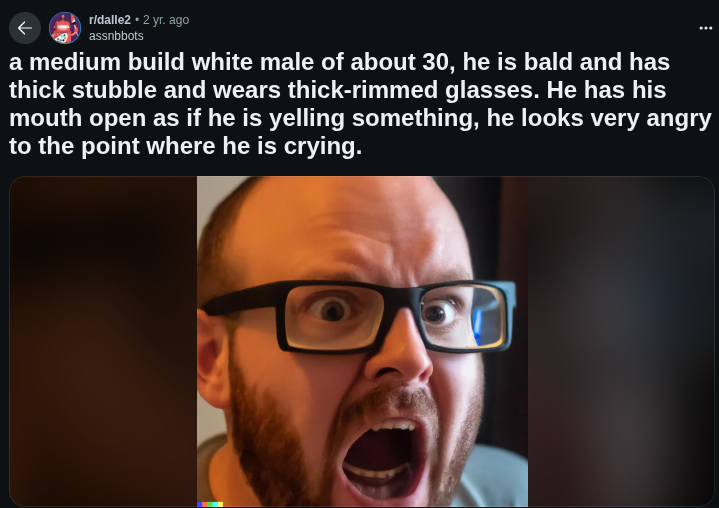The image size is (719, 508).
Task: Click the blue reflection in the right glasses lens
Action: click(x=477, y=327)
